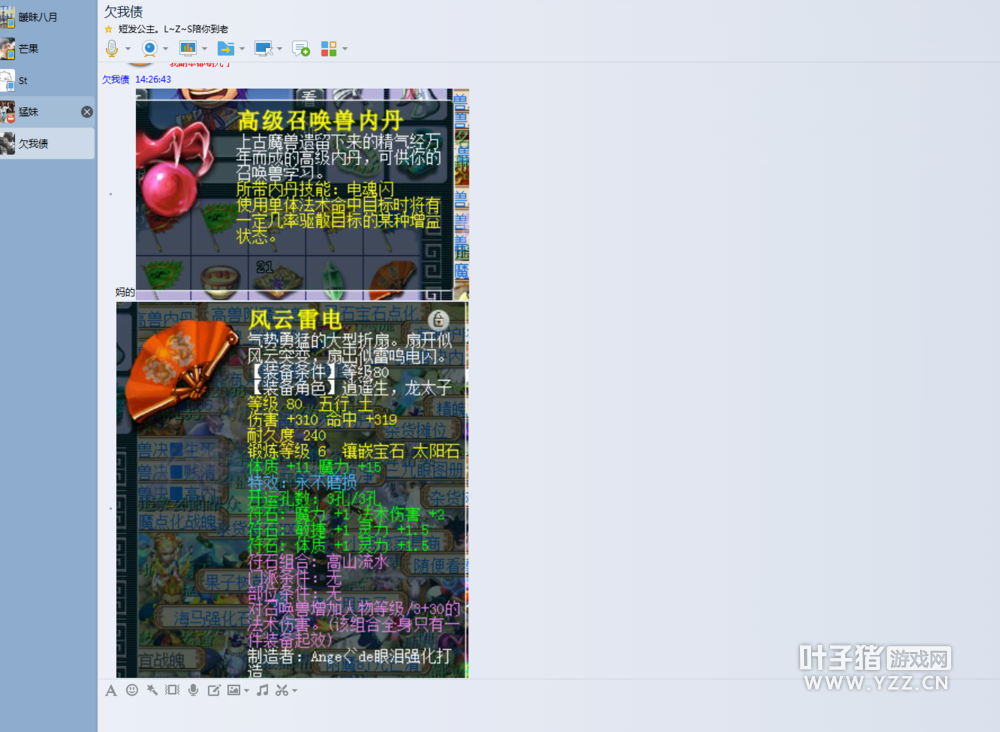Viewport: 1000px width, 732px height.
Task: Open the font settings letter A icon
Action: click(x=111, y=691)
